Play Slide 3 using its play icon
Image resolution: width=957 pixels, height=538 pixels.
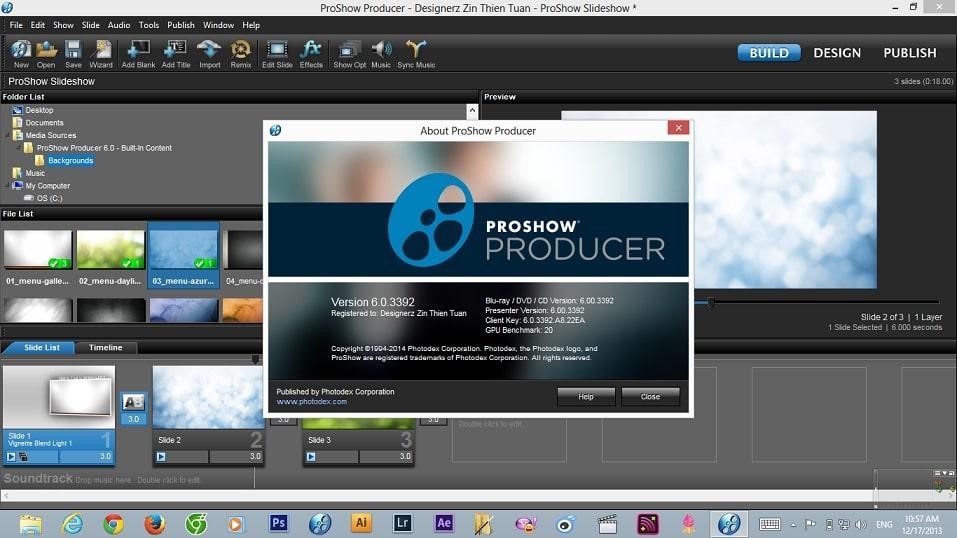tap(311, 456)
